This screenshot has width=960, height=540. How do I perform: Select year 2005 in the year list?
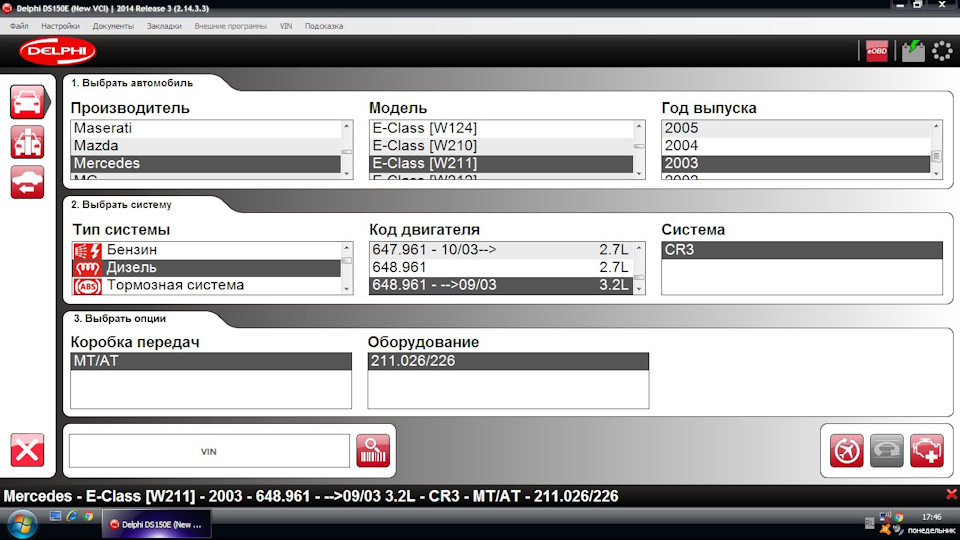point(796,128)
